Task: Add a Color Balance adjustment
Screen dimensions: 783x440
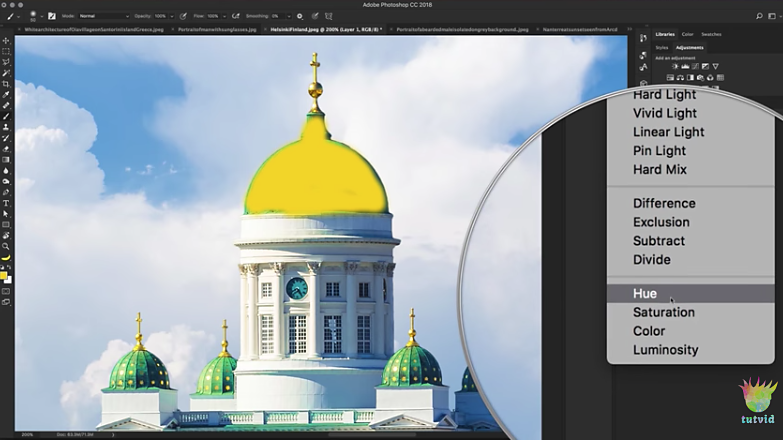Action: pos(680,77)
